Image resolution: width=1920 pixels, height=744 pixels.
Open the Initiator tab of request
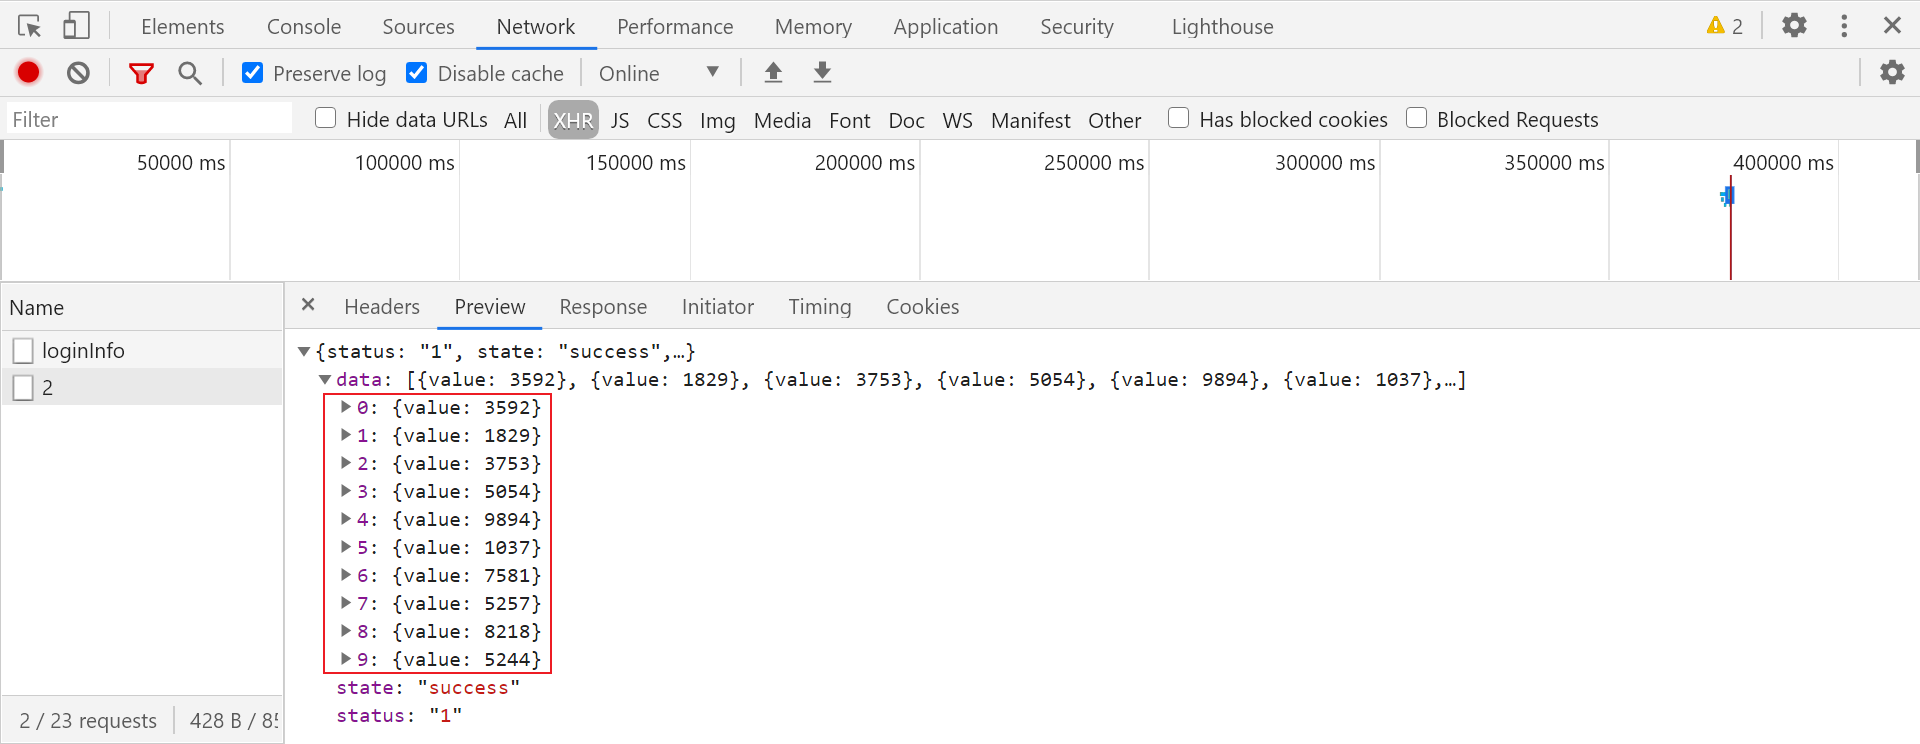click(718, 307)
